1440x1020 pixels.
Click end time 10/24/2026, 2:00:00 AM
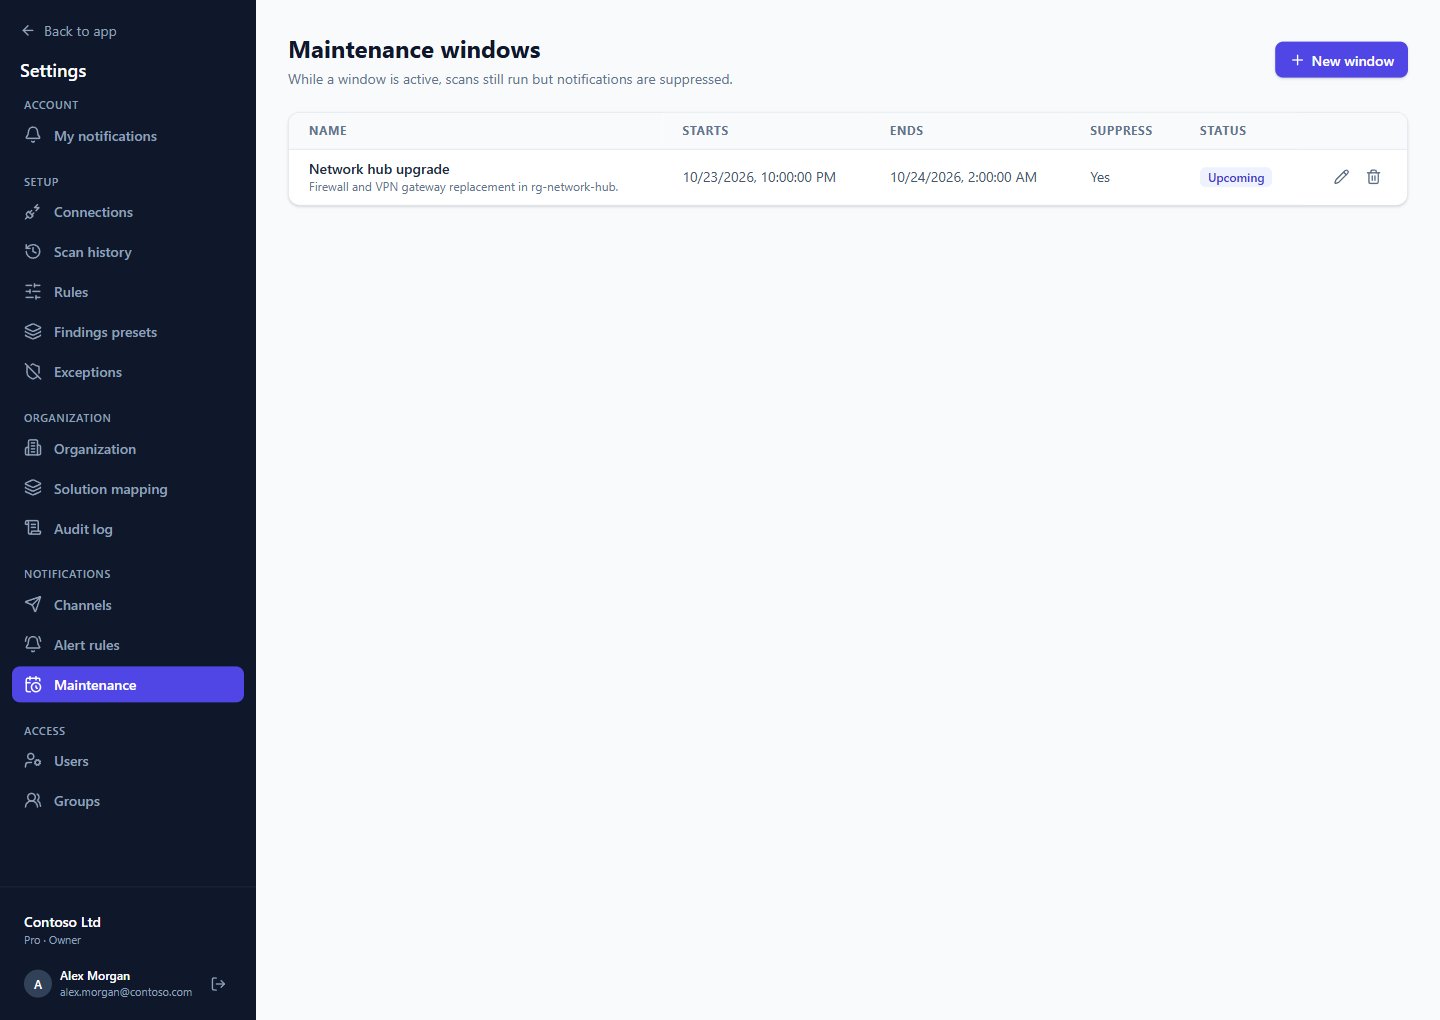(x=963, y=177)
